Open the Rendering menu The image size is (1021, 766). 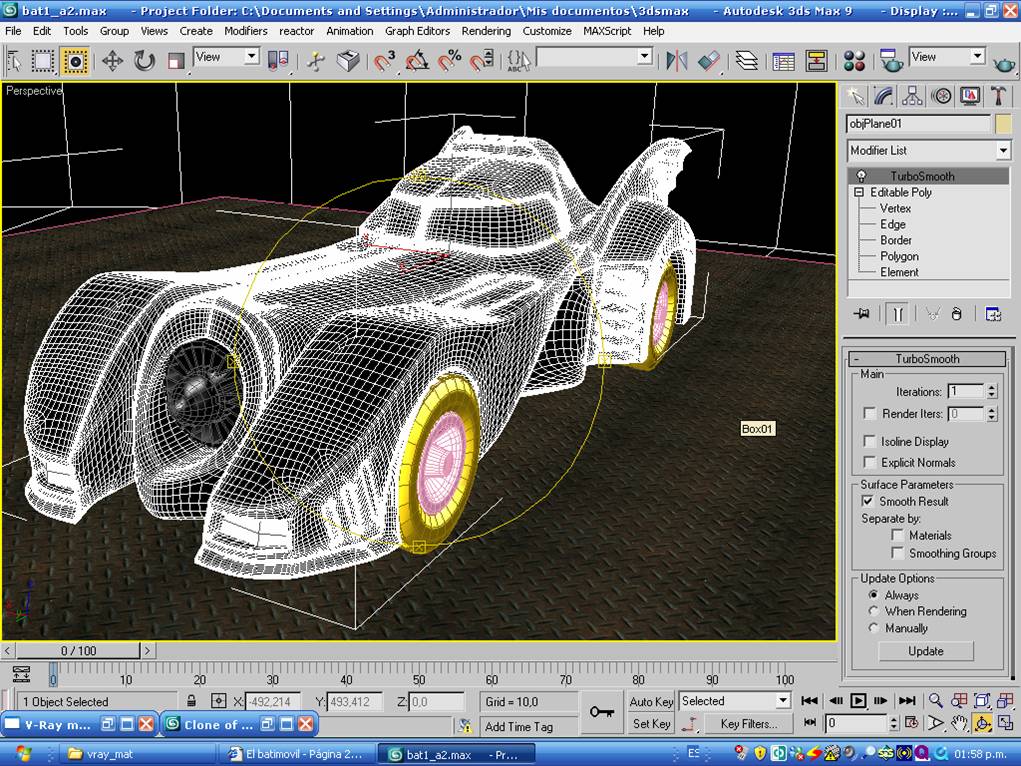coord(486,31)
